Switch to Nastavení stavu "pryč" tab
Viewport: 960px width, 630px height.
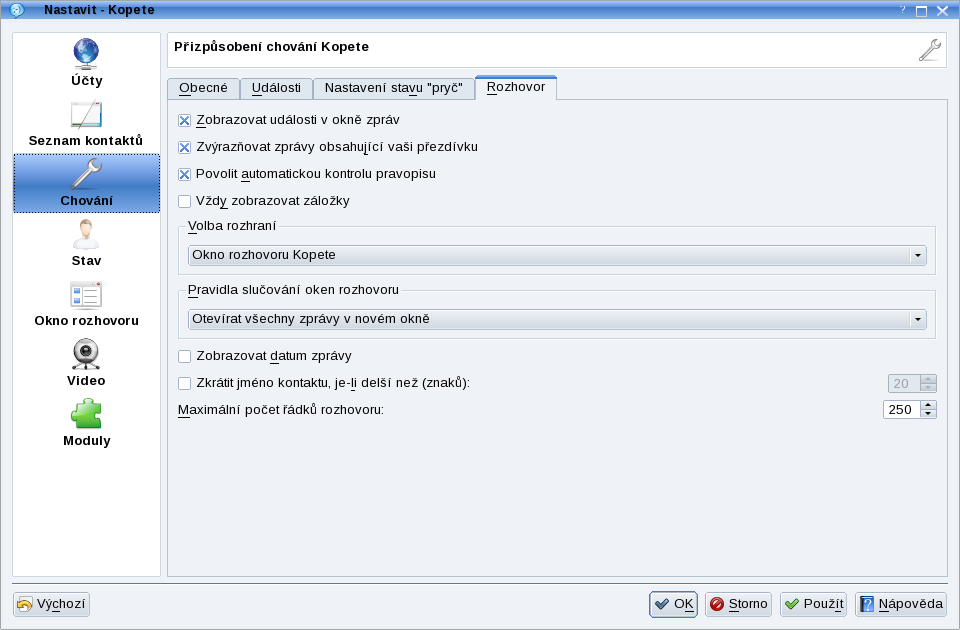coord(394,88)
